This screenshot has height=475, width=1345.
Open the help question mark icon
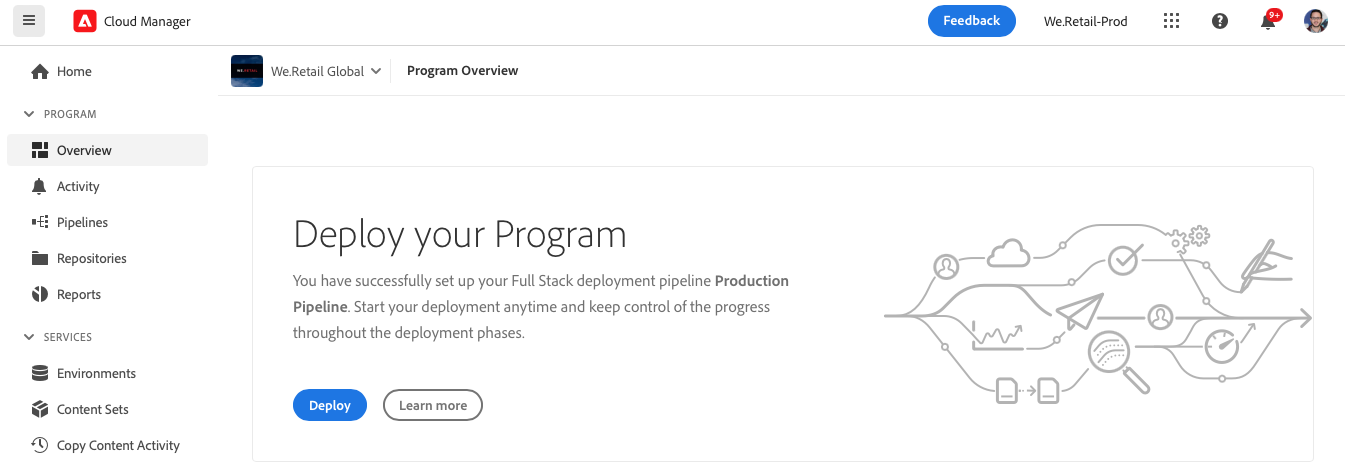coord(1219,21)
